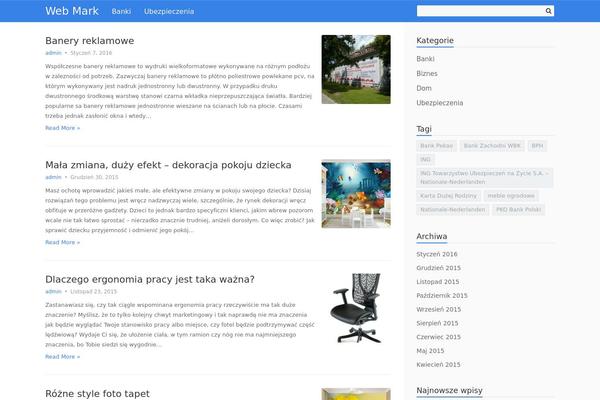Select the Ubezpieczenia category in sidebar
The width and height of the screenshot is (600, 400).
pyautogui.click(x=440, y=103)
